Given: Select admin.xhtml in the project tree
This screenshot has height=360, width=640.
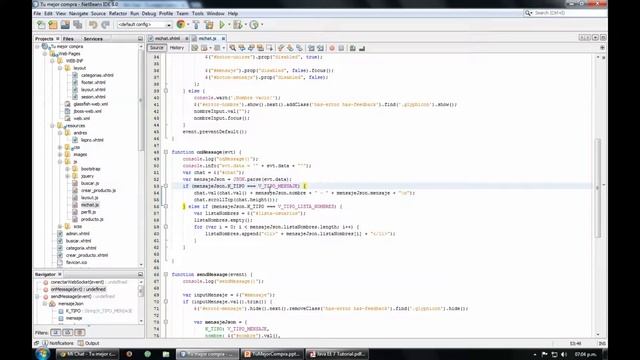Looking at the screenshot, I should [x=78, y=234].
